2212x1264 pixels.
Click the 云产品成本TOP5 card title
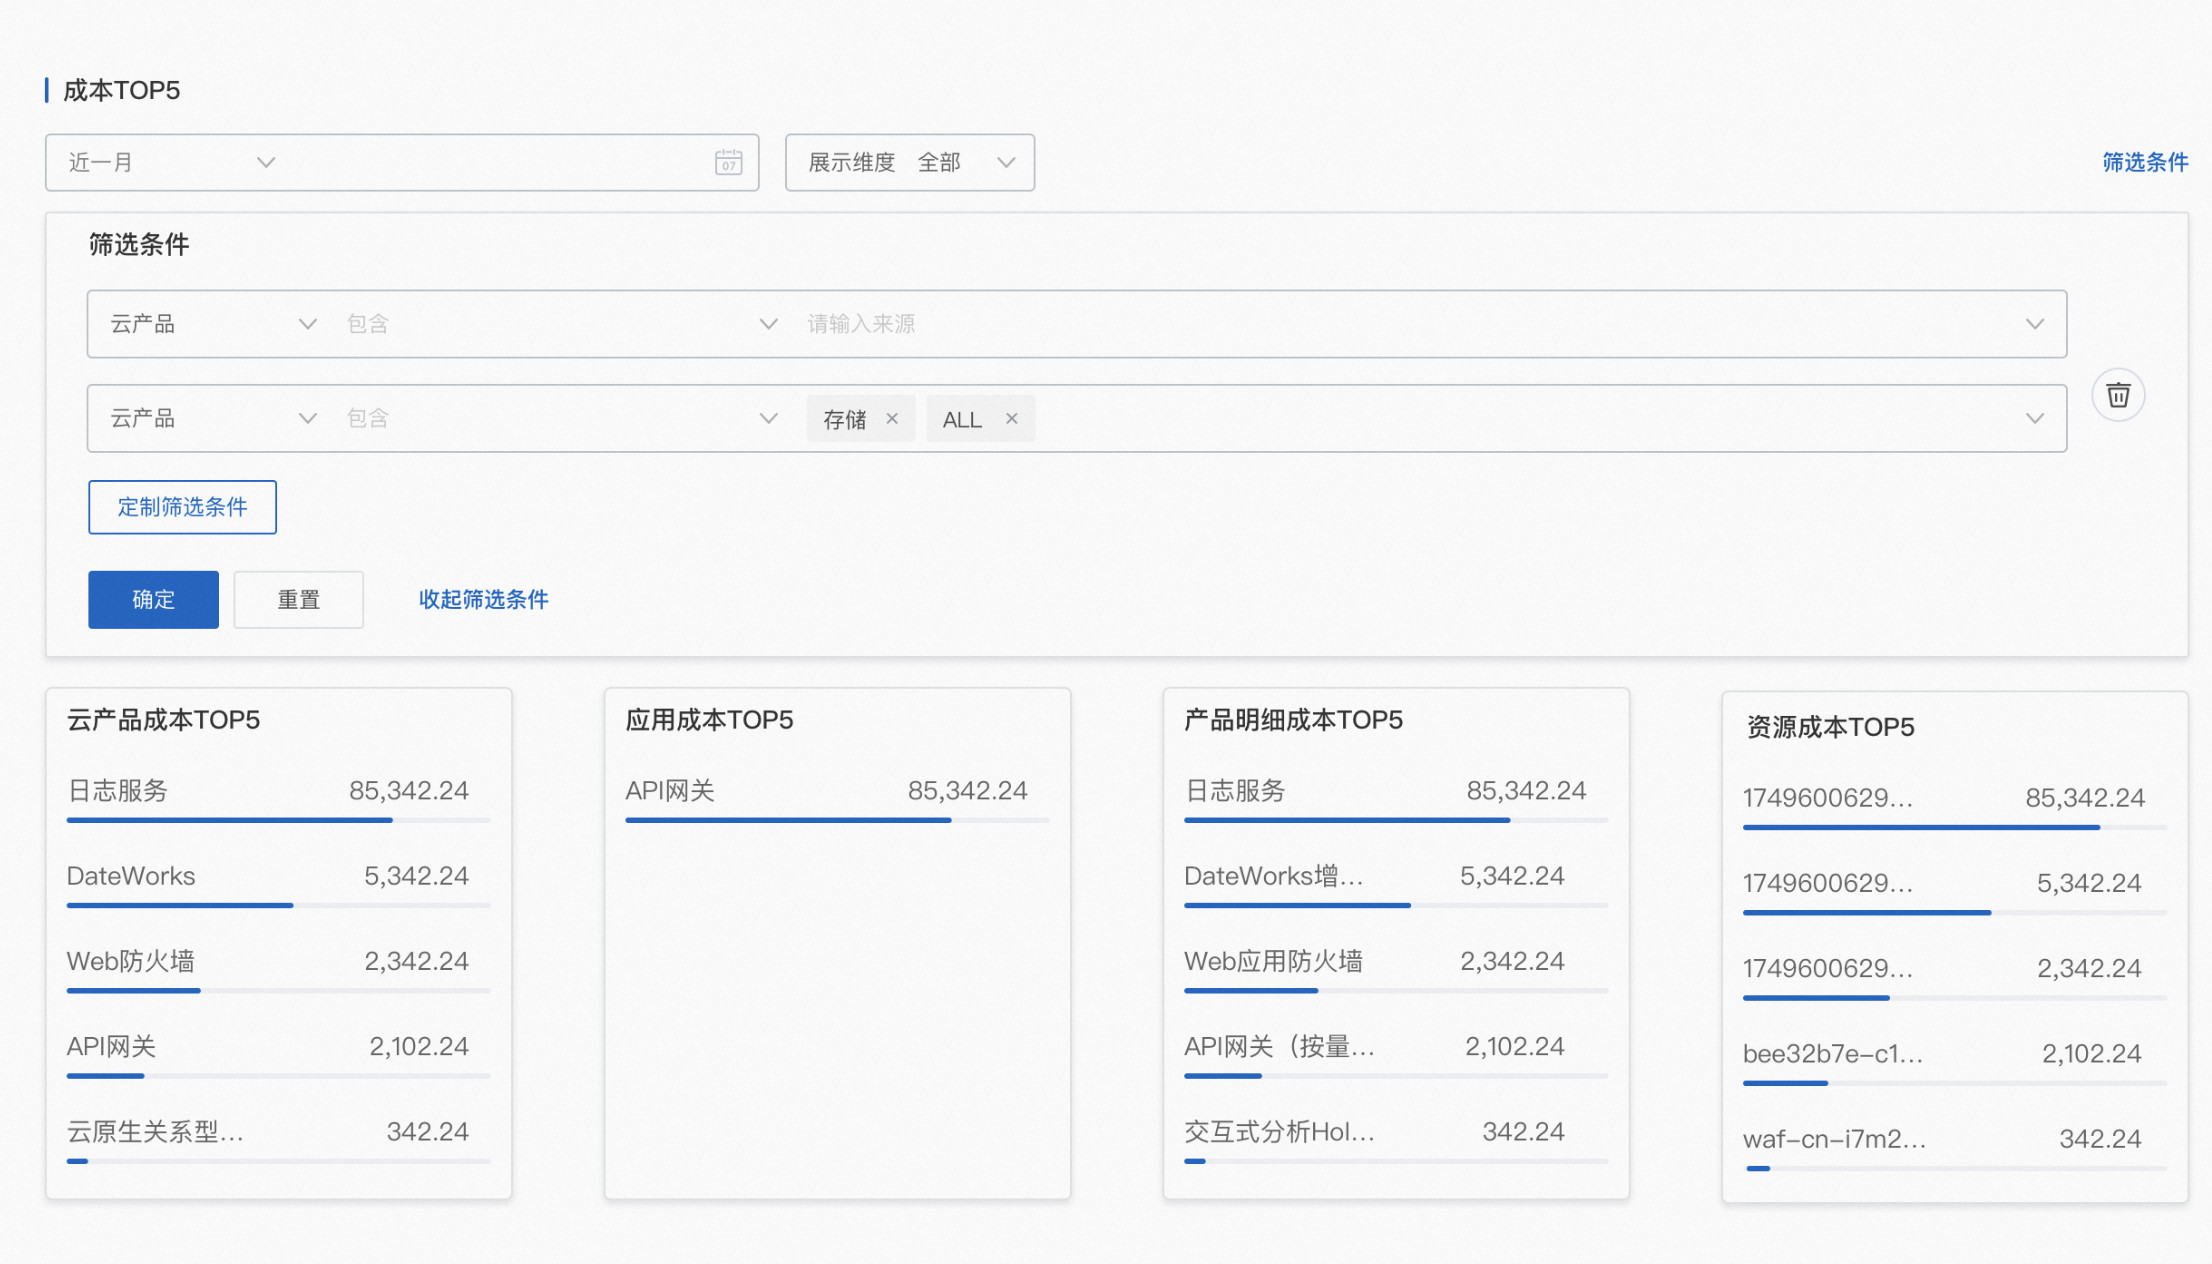[x=163, y=720]
